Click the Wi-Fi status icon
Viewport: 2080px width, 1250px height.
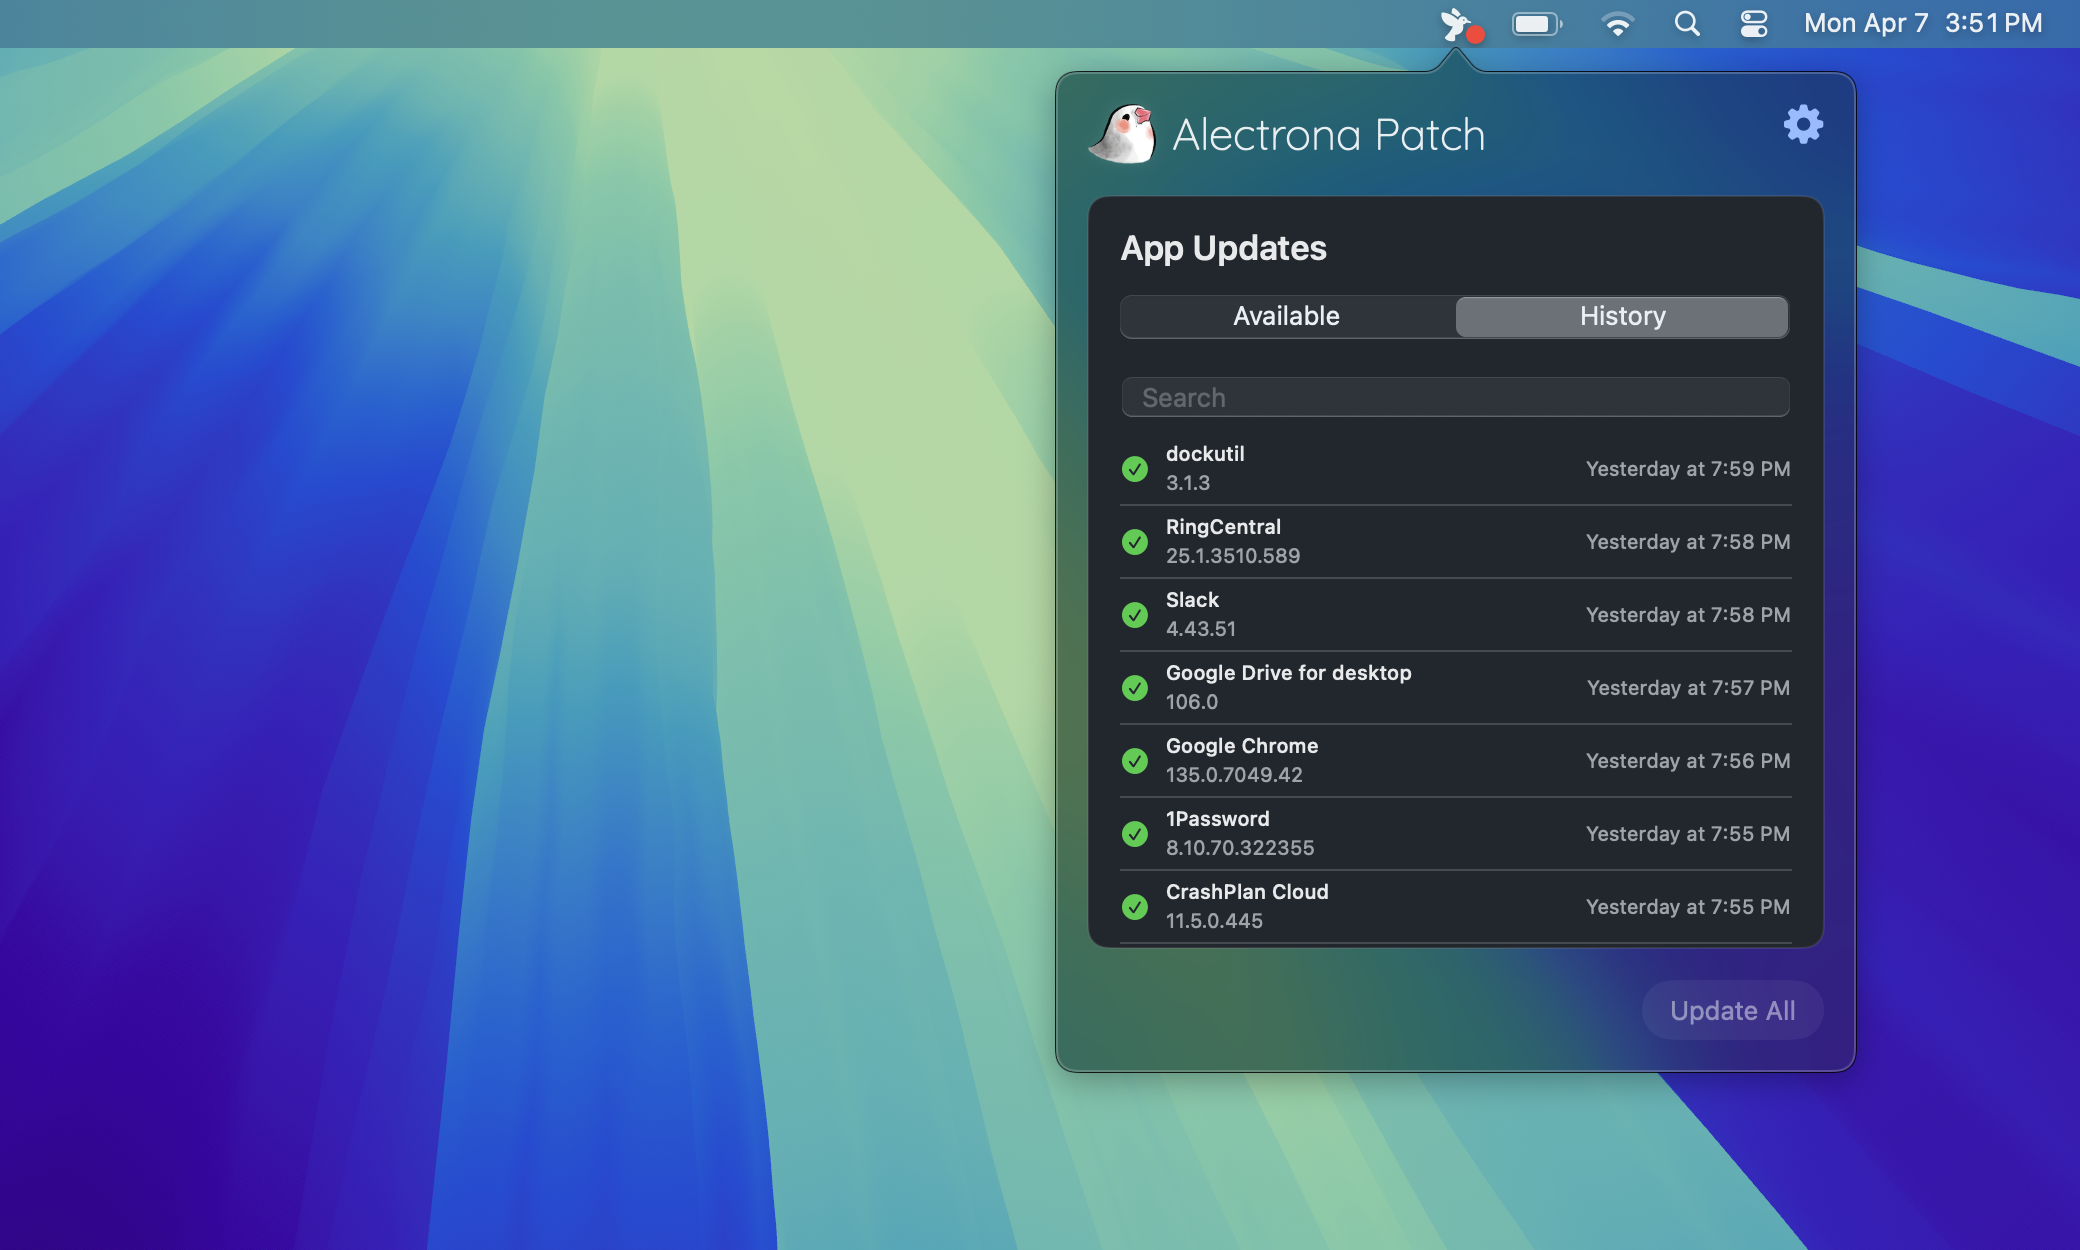point(1619,23)
